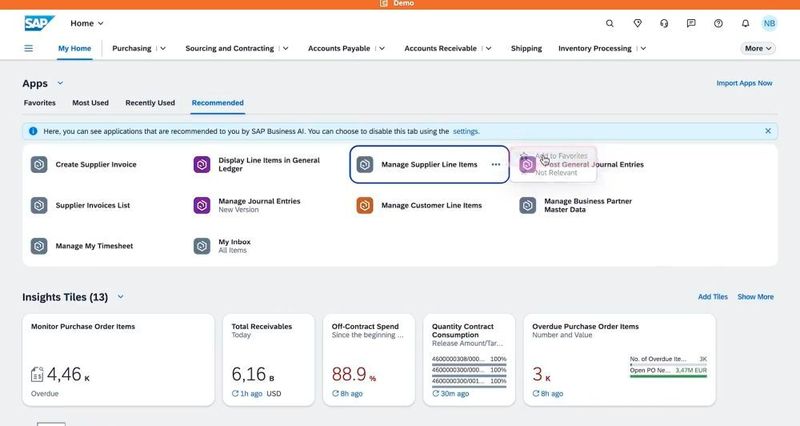Image resolution: width=800 pixels, height=426 pixels.
Task: Open the Overdue Purchase Order Items tile
Action: pos(619,360)
